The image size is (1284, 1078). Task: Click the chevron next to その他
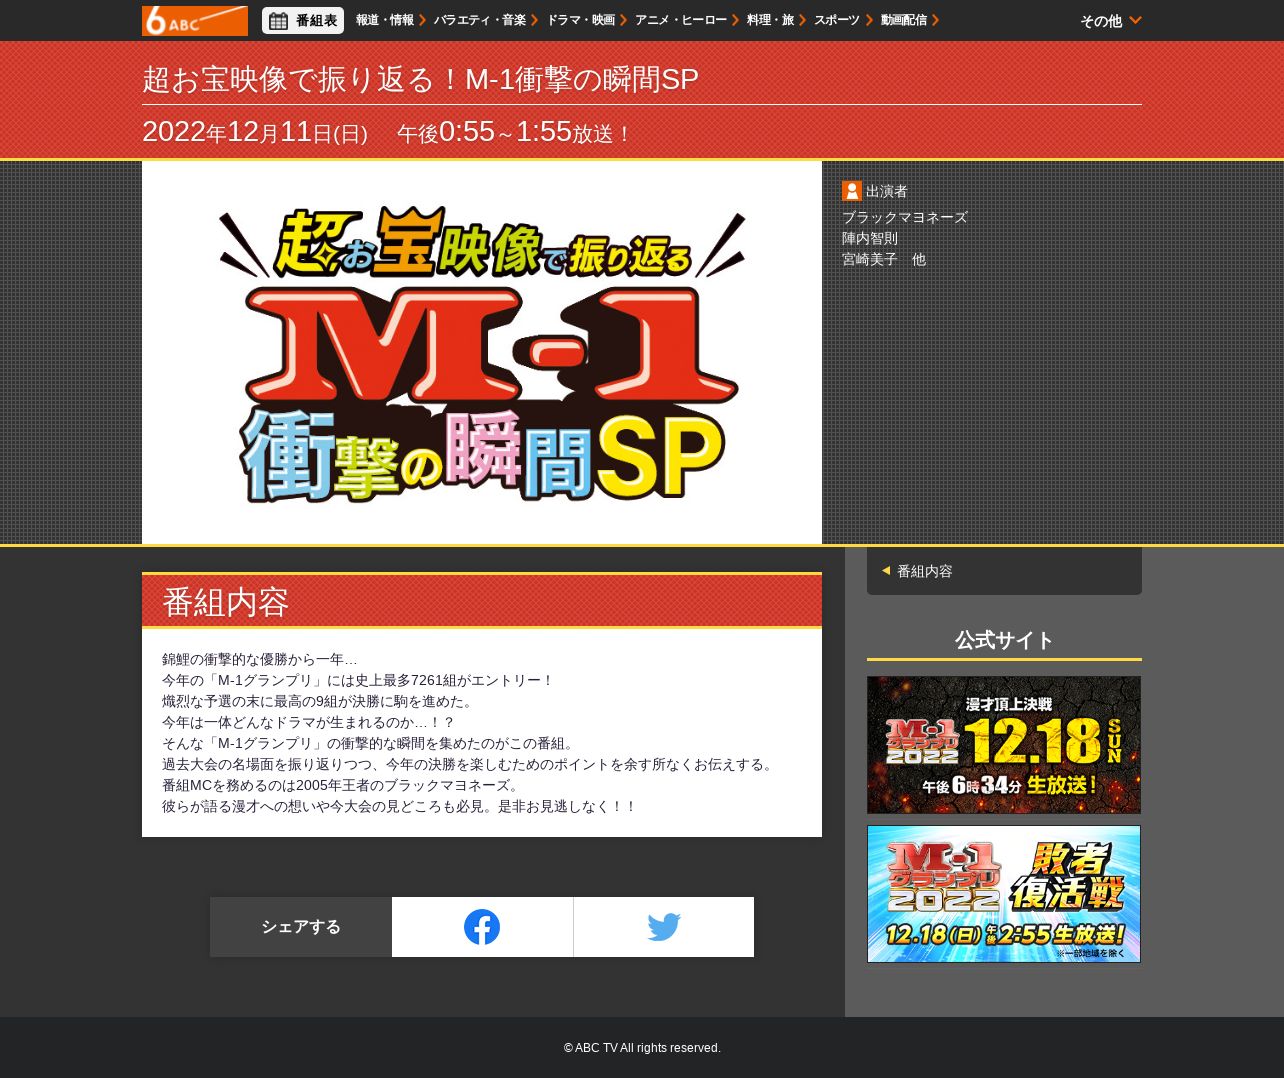1135,20
